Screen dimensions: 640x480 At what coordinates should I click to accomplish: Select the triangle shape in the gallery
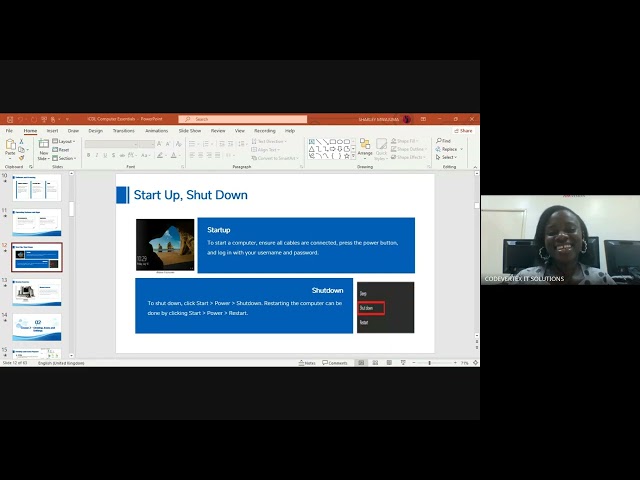(x=312, y=149)
